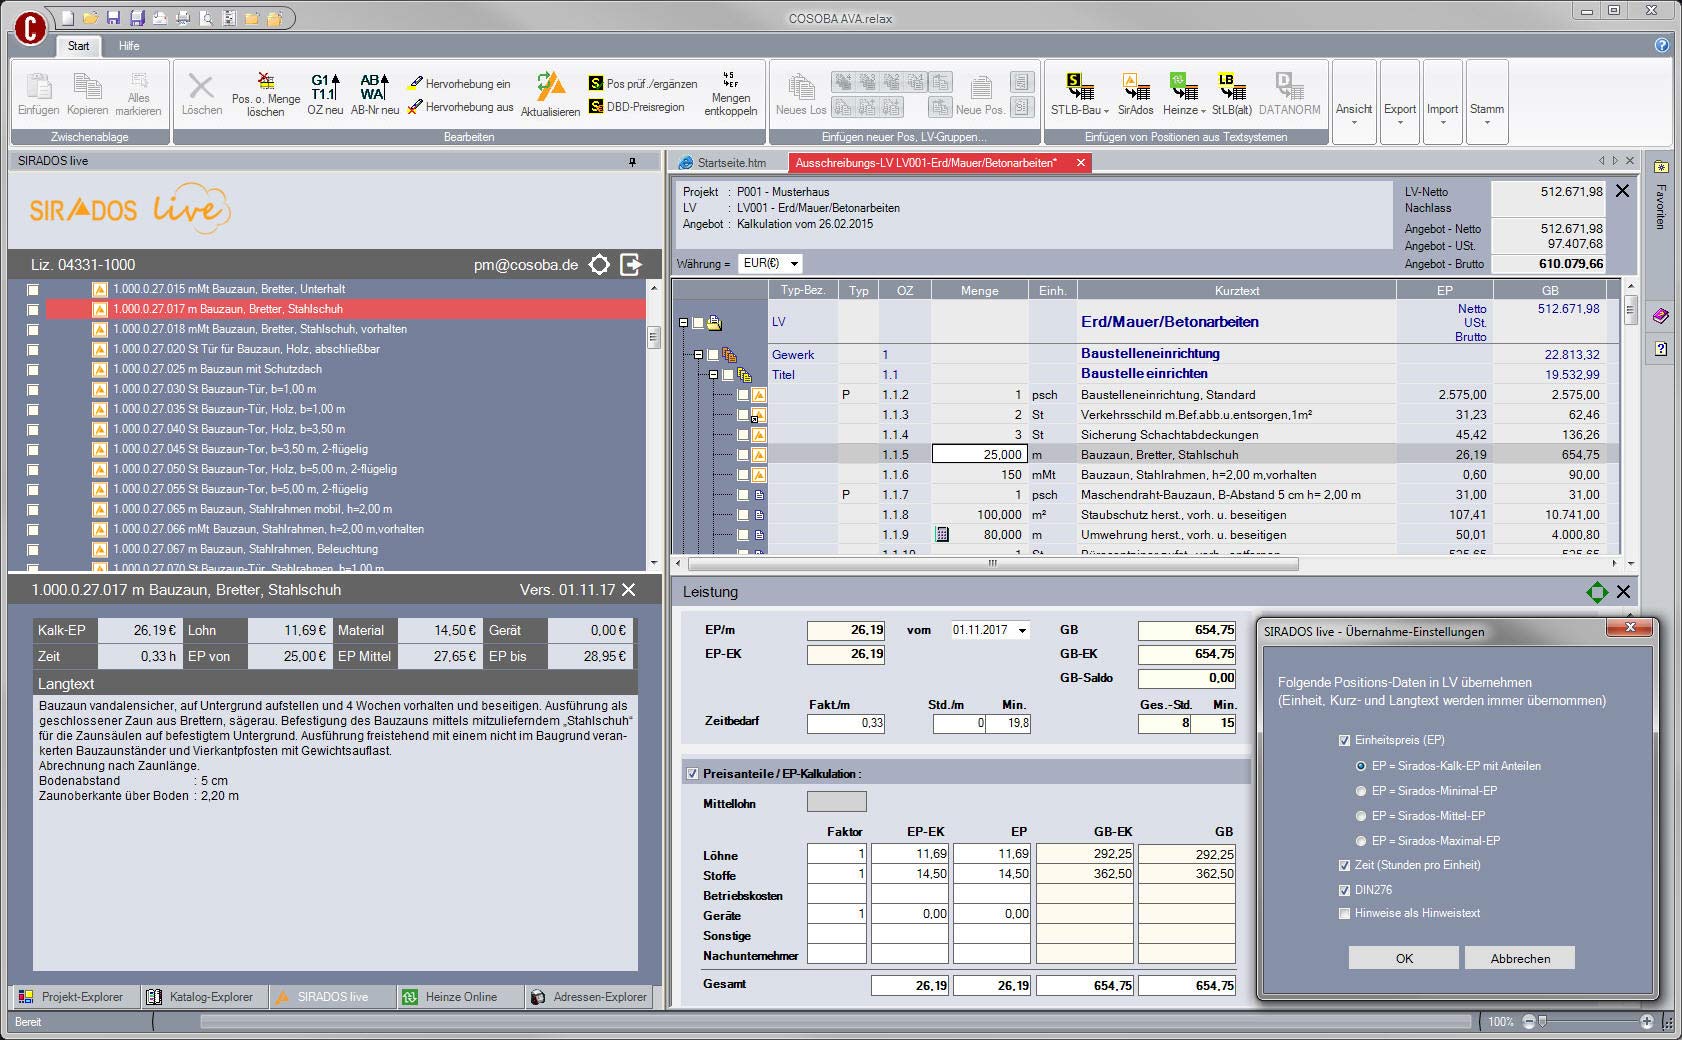Open DBD-Preisregion
The image size is (1682, 1040).
(636, 107)
